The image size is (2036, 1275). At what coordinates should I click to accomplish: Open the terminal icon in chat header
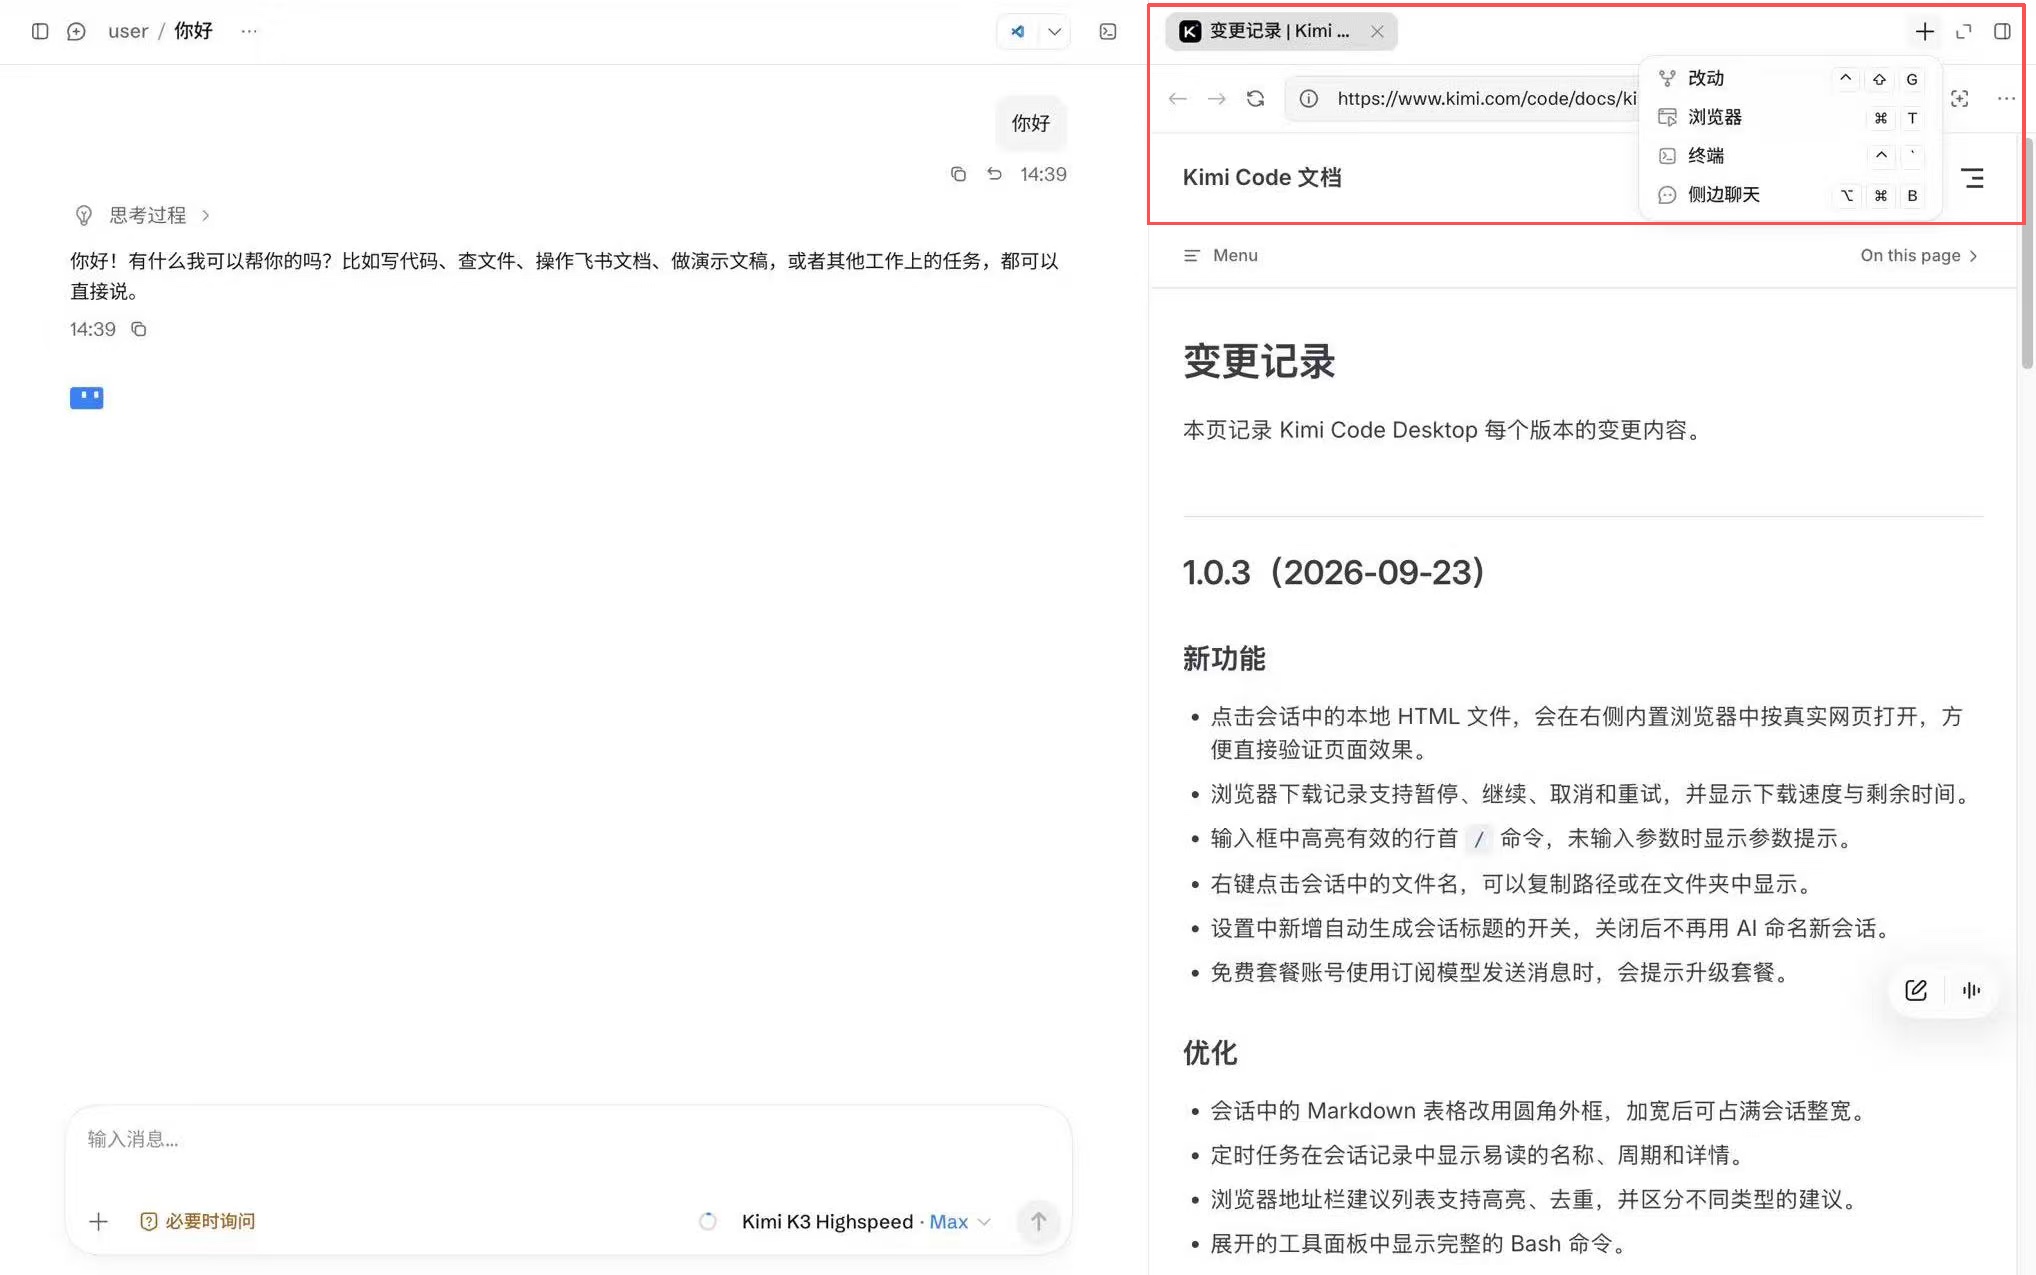(x=1108, y=31)
